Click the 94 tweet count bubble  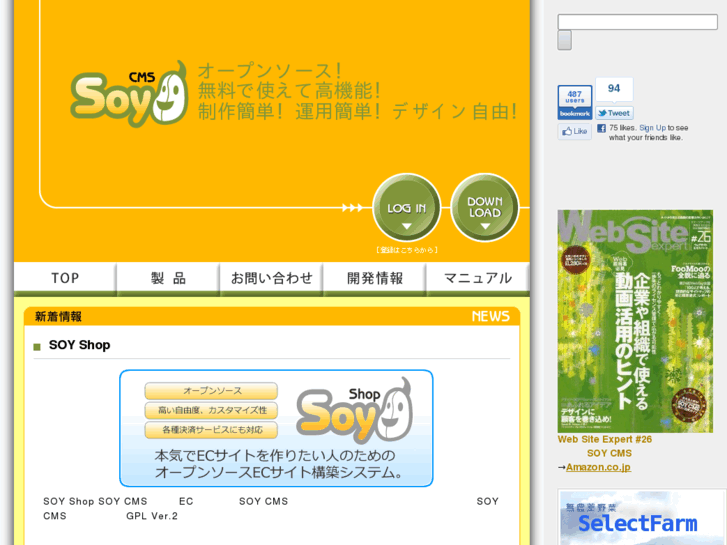click(x=614, y=89)
